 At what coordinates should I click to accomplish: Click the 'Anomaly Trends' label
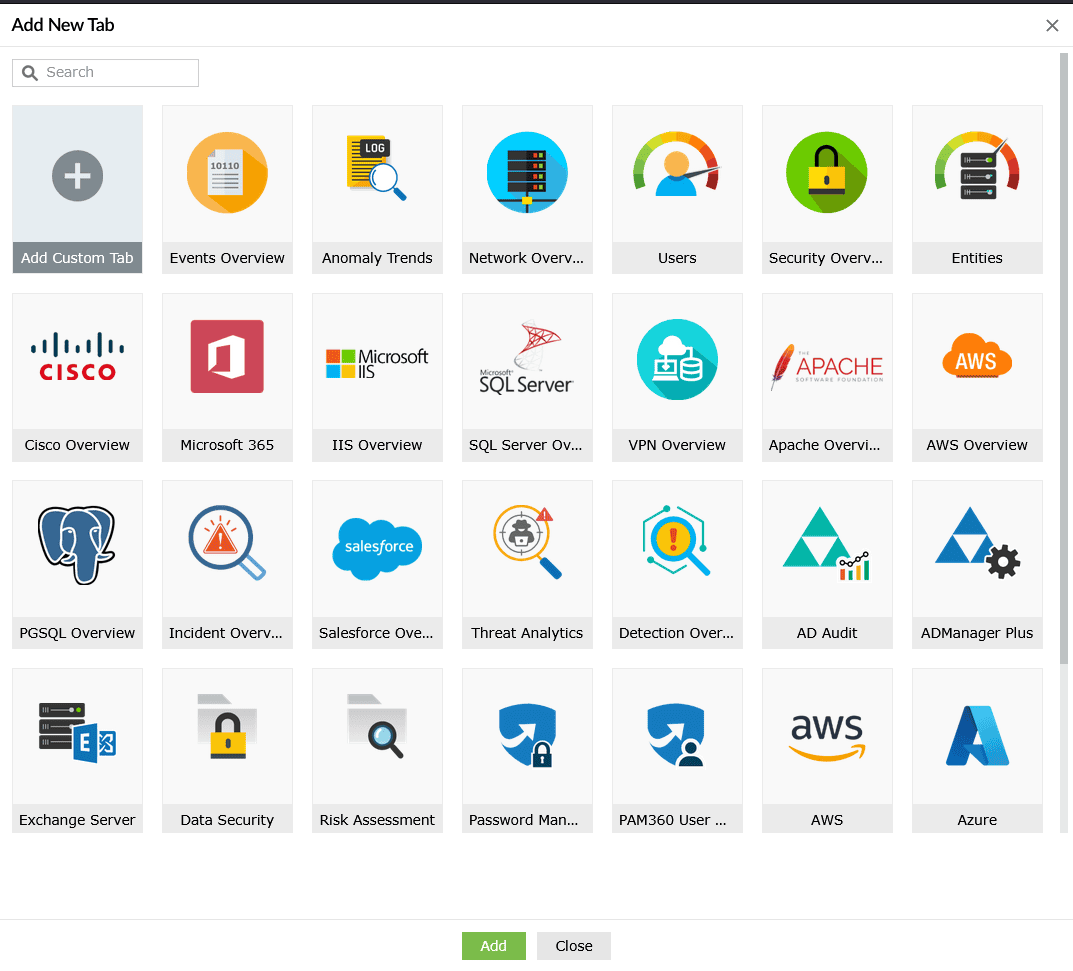pos(377,258)
